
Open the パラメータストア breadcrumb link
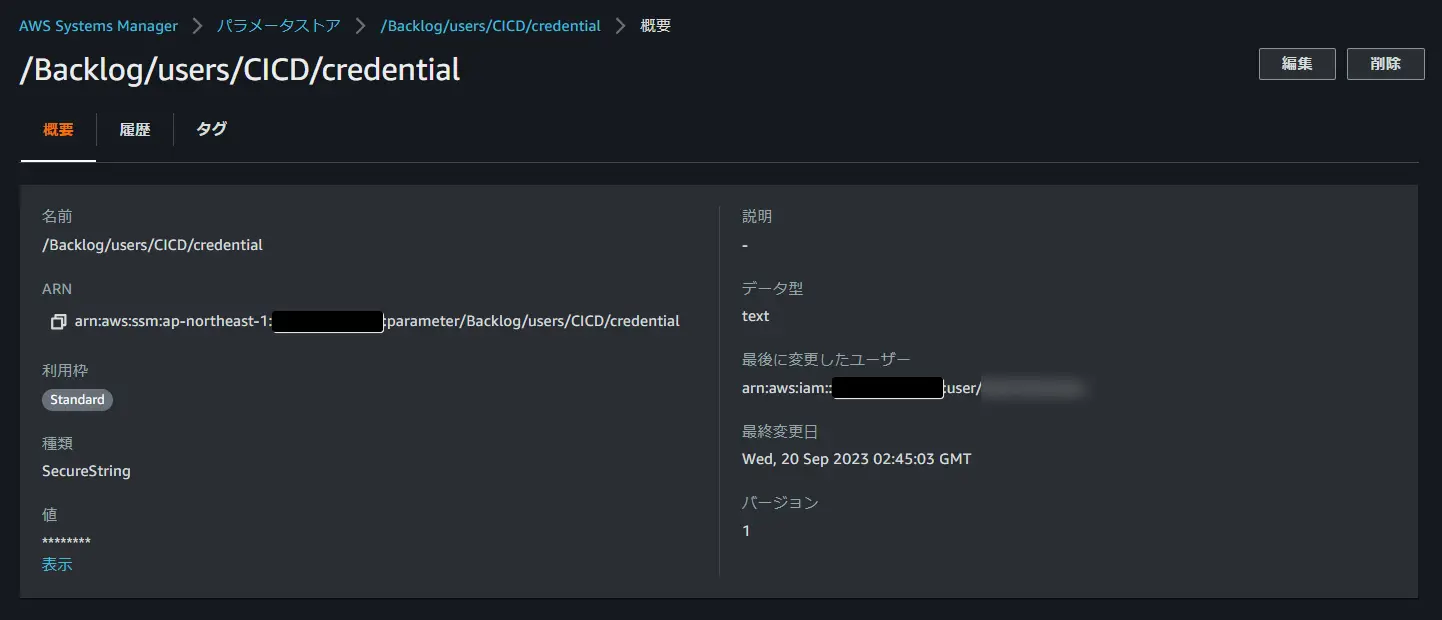click(279, 26)
